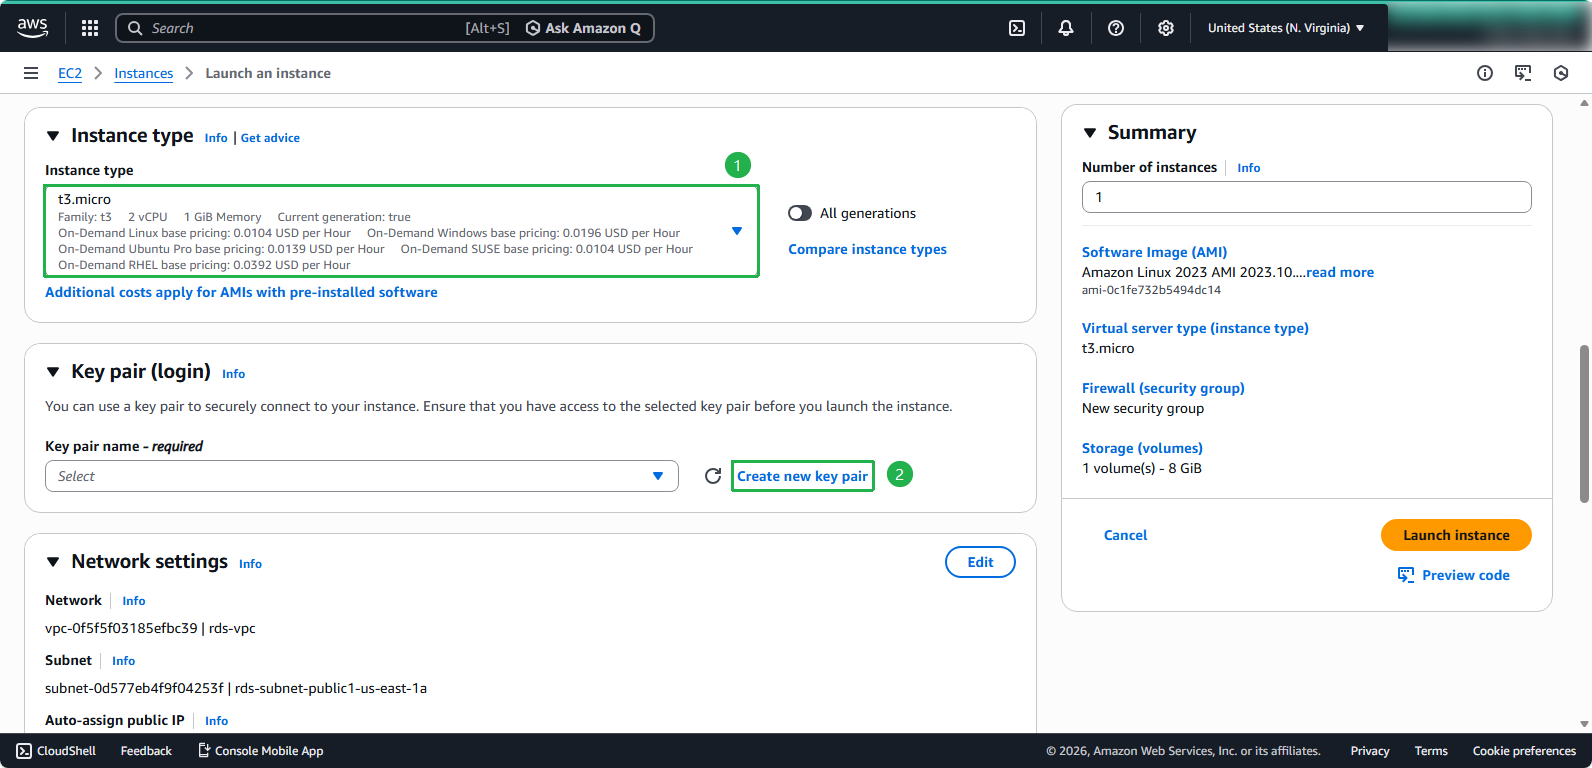Collapse the Network settings section

(53, 562)
